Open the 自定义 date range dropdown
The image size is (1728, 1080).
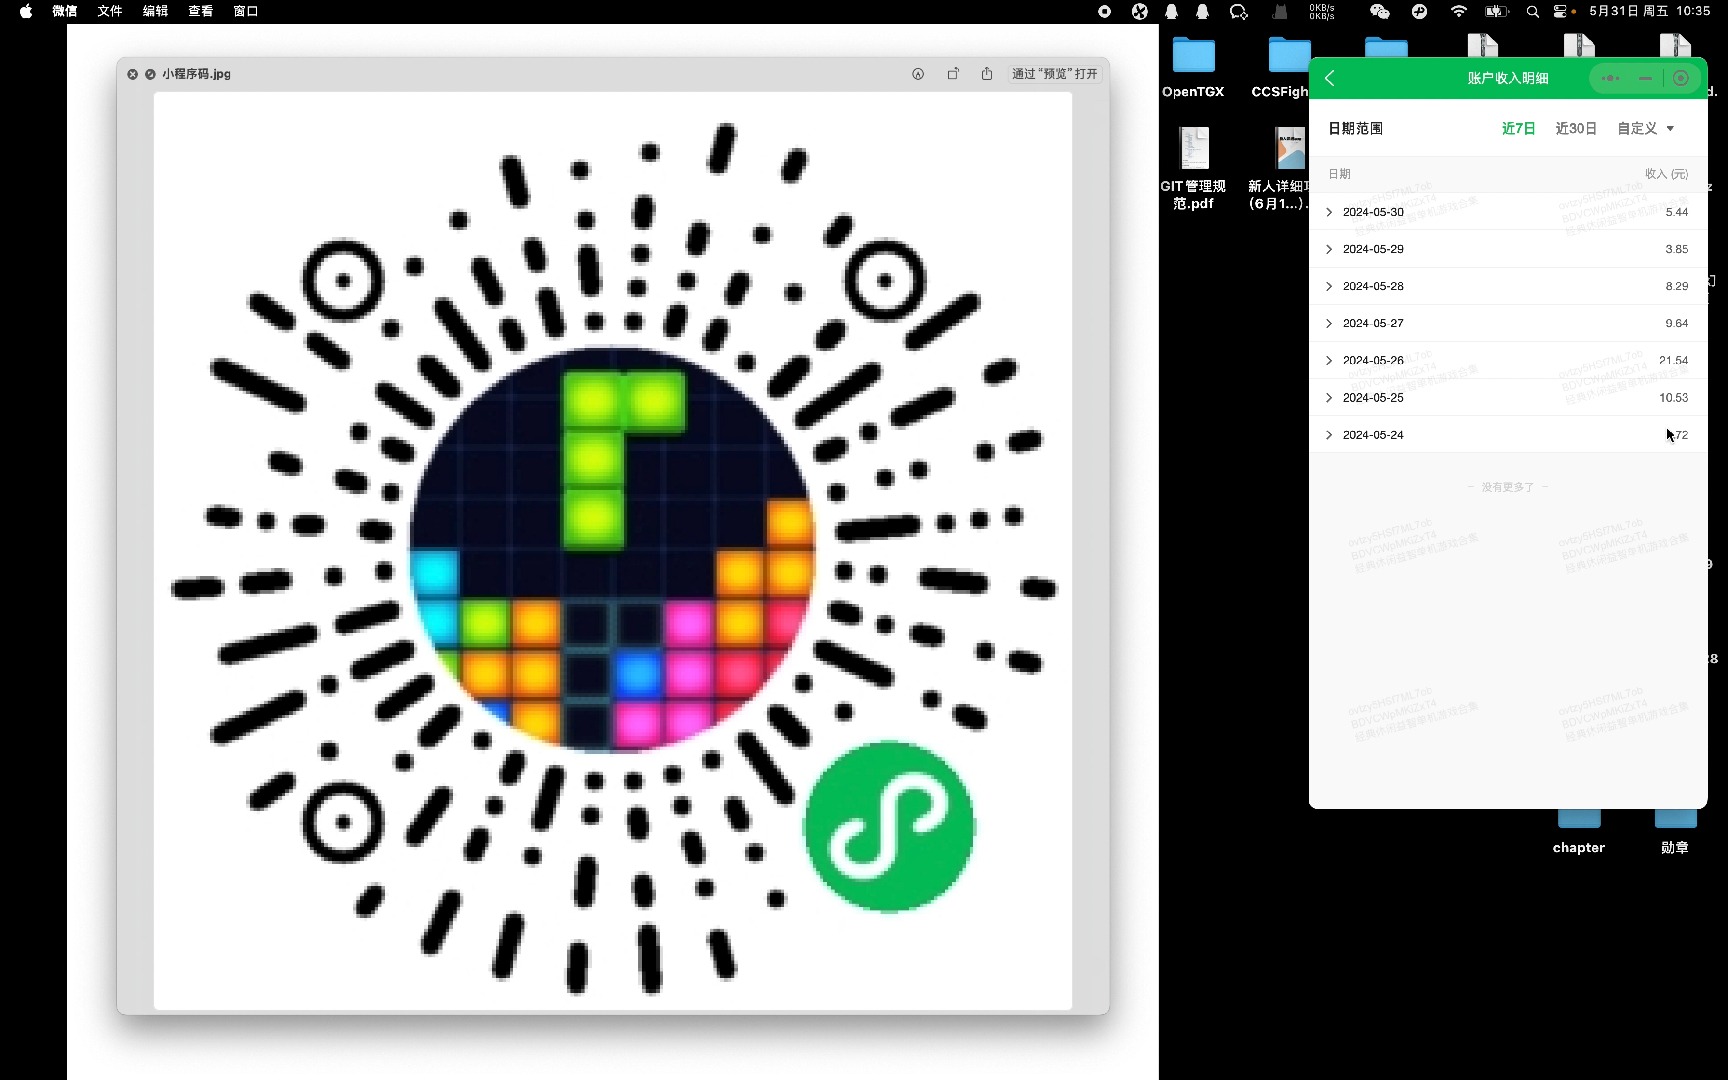(x=1645, y=128)
